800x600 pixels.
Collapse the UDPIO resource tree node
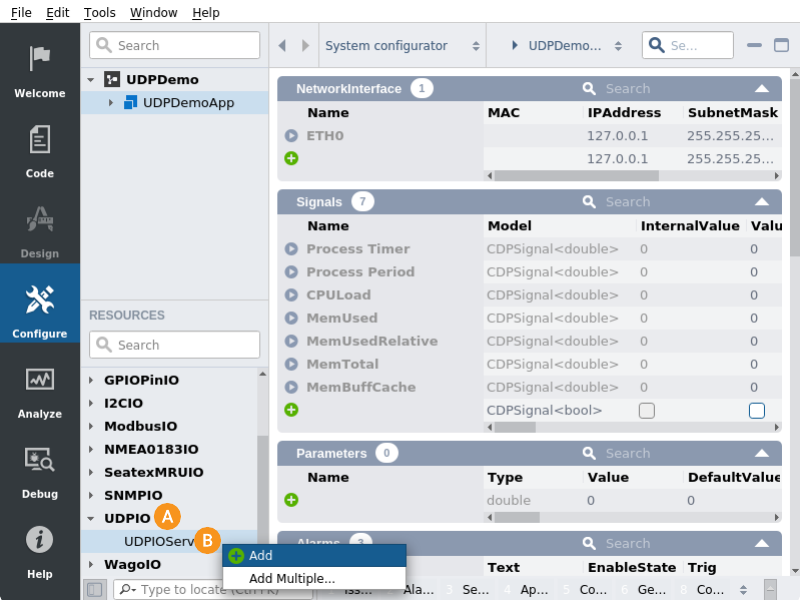pos(90,519)
